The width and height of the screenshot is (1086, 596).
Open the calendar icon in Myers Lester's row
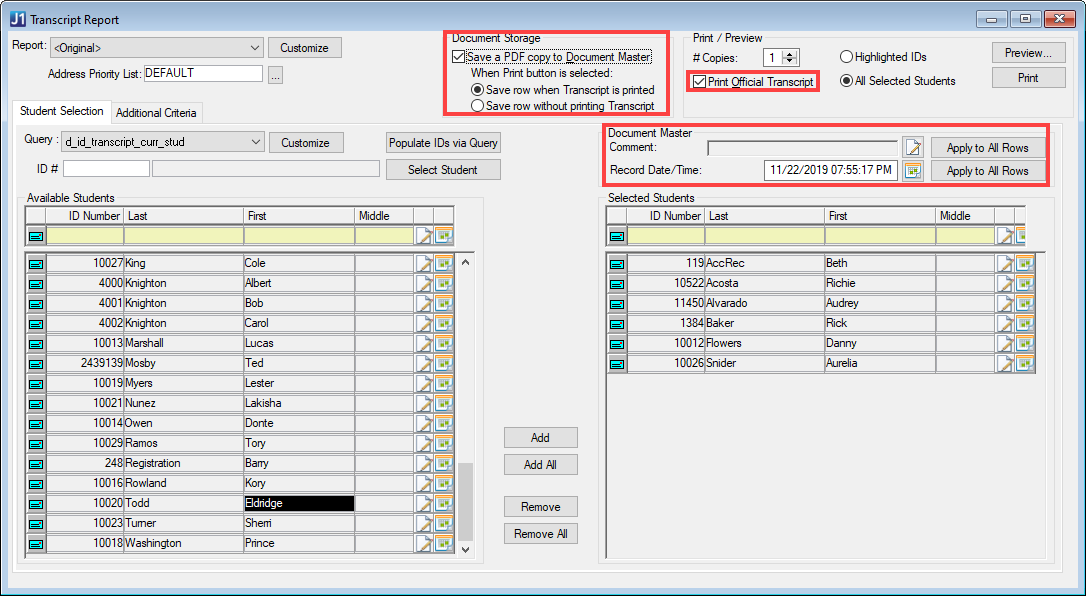click(x=443, y=383)
